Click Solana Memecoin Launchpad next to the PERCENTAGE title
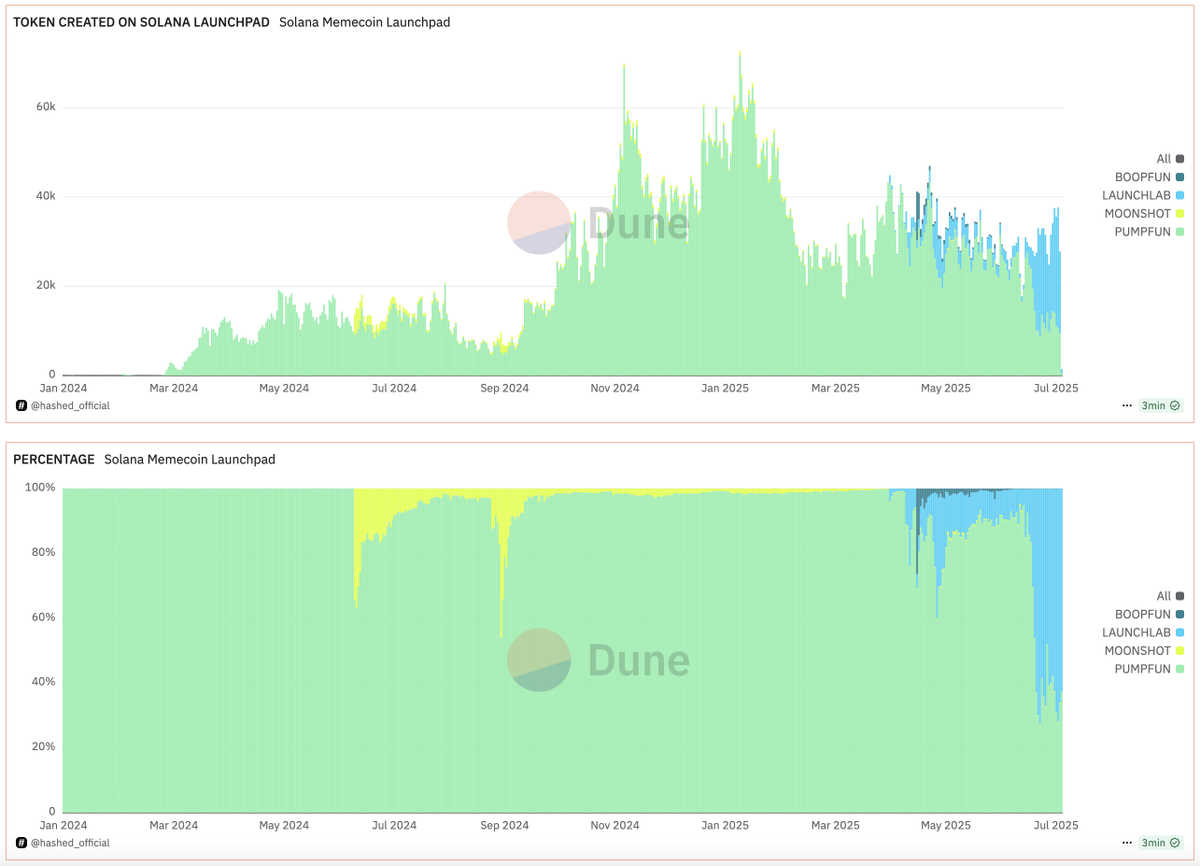1200x866 pixels. click(x=189, y=459)
